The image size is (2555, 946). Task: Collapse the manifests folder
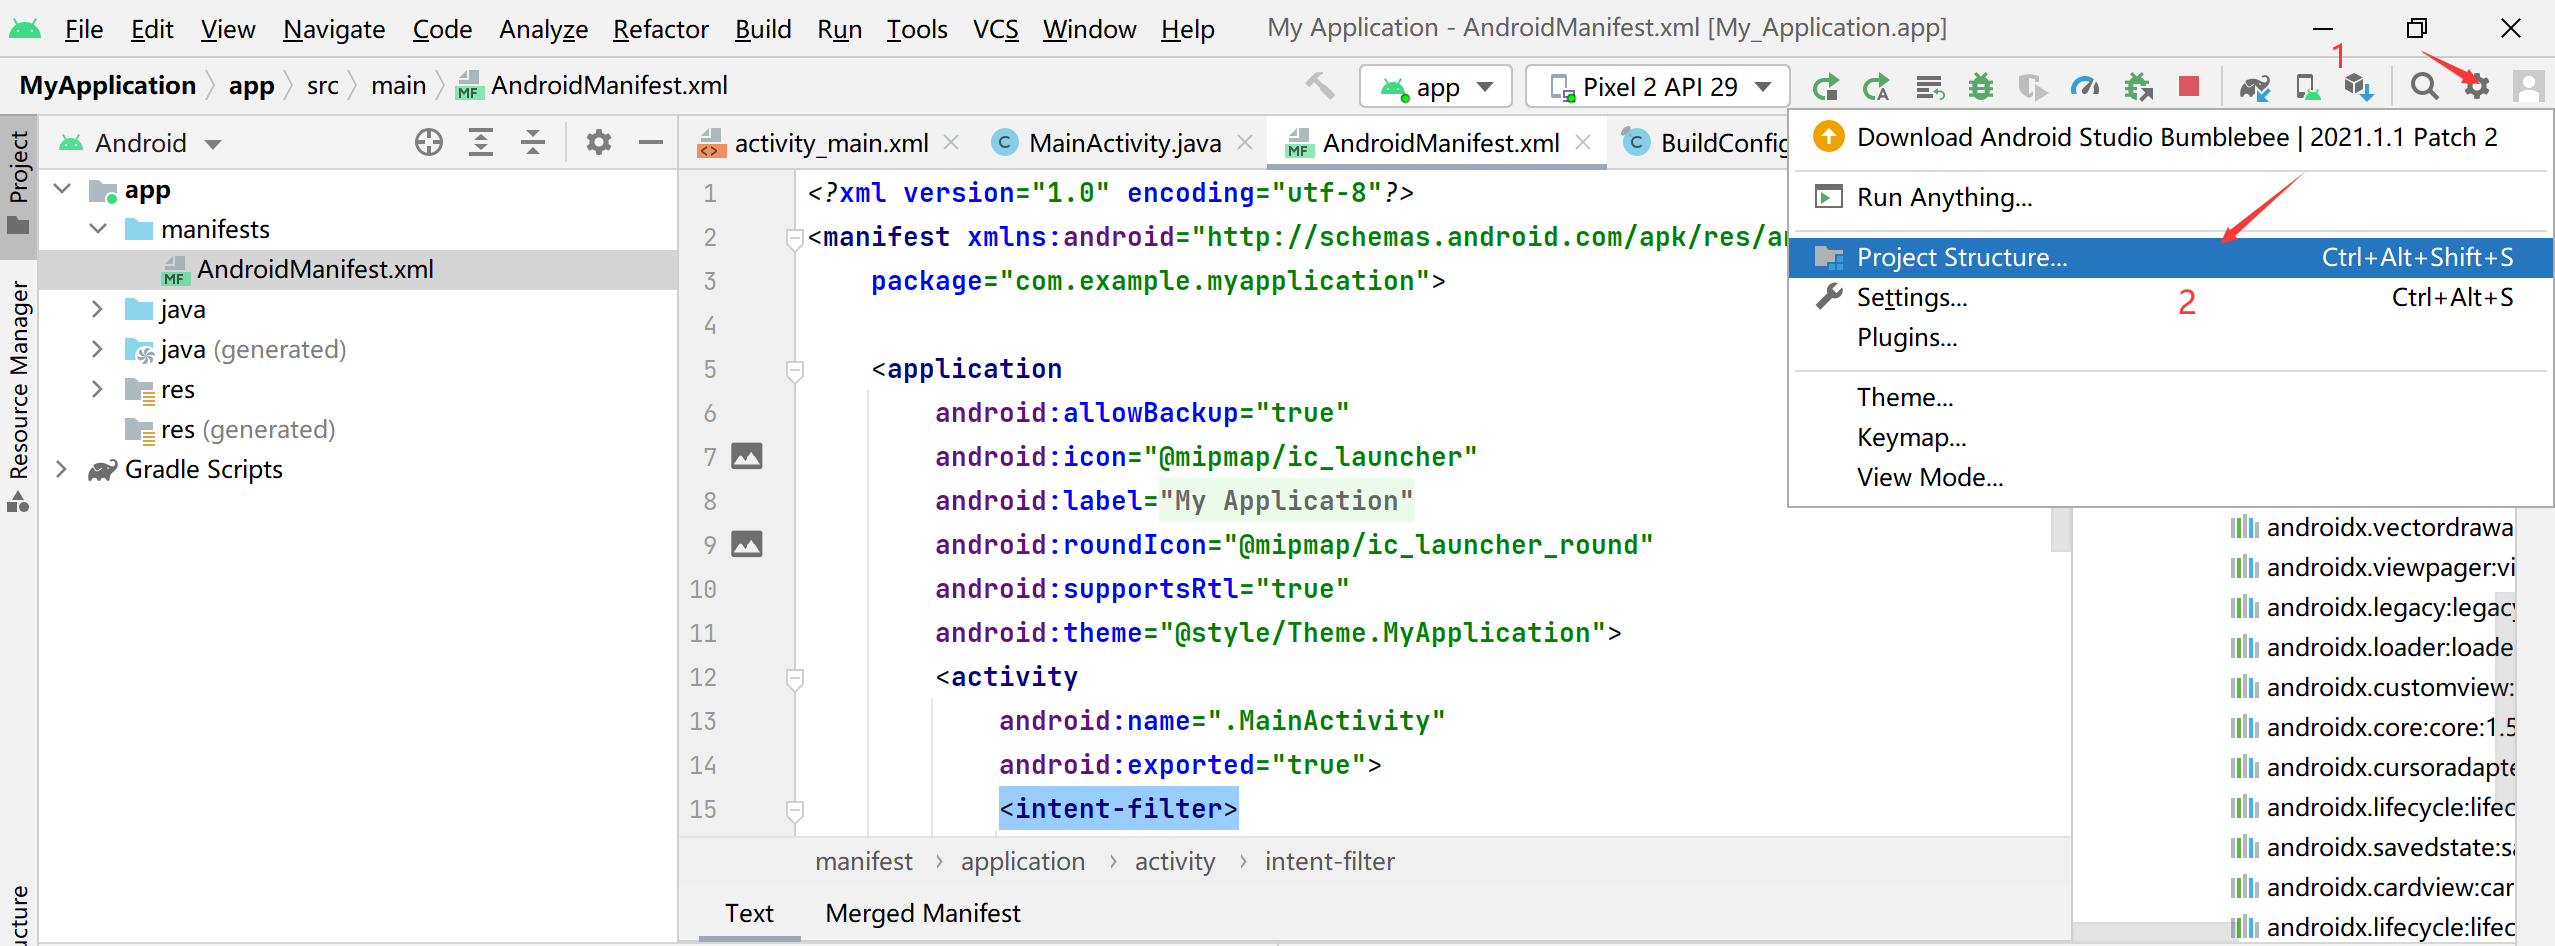tap(98, 229)
